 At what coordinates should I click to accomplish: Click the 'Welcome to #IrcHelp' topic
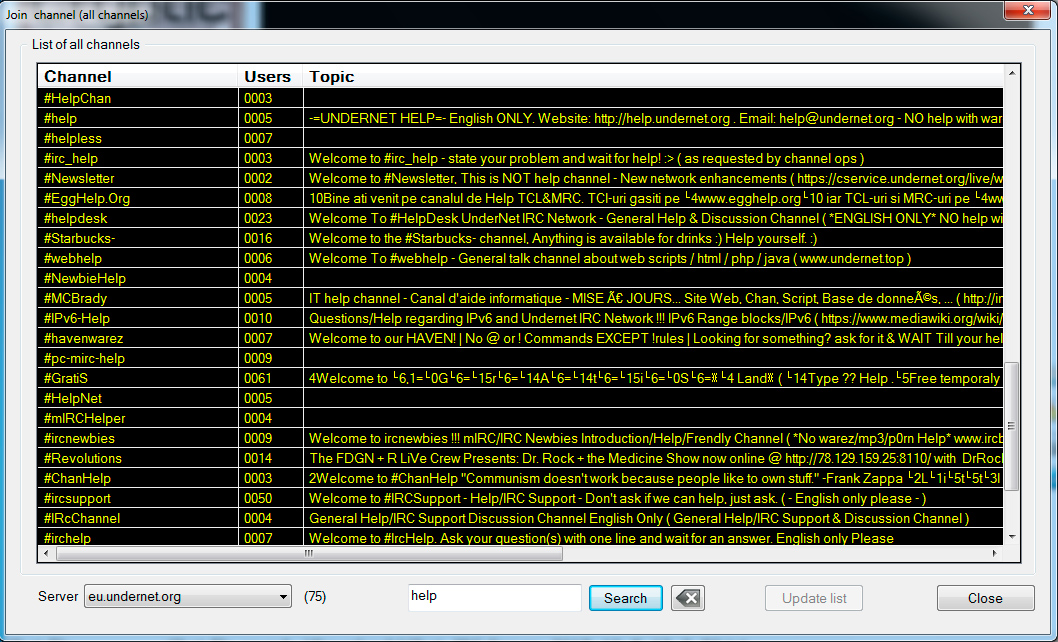601,538
